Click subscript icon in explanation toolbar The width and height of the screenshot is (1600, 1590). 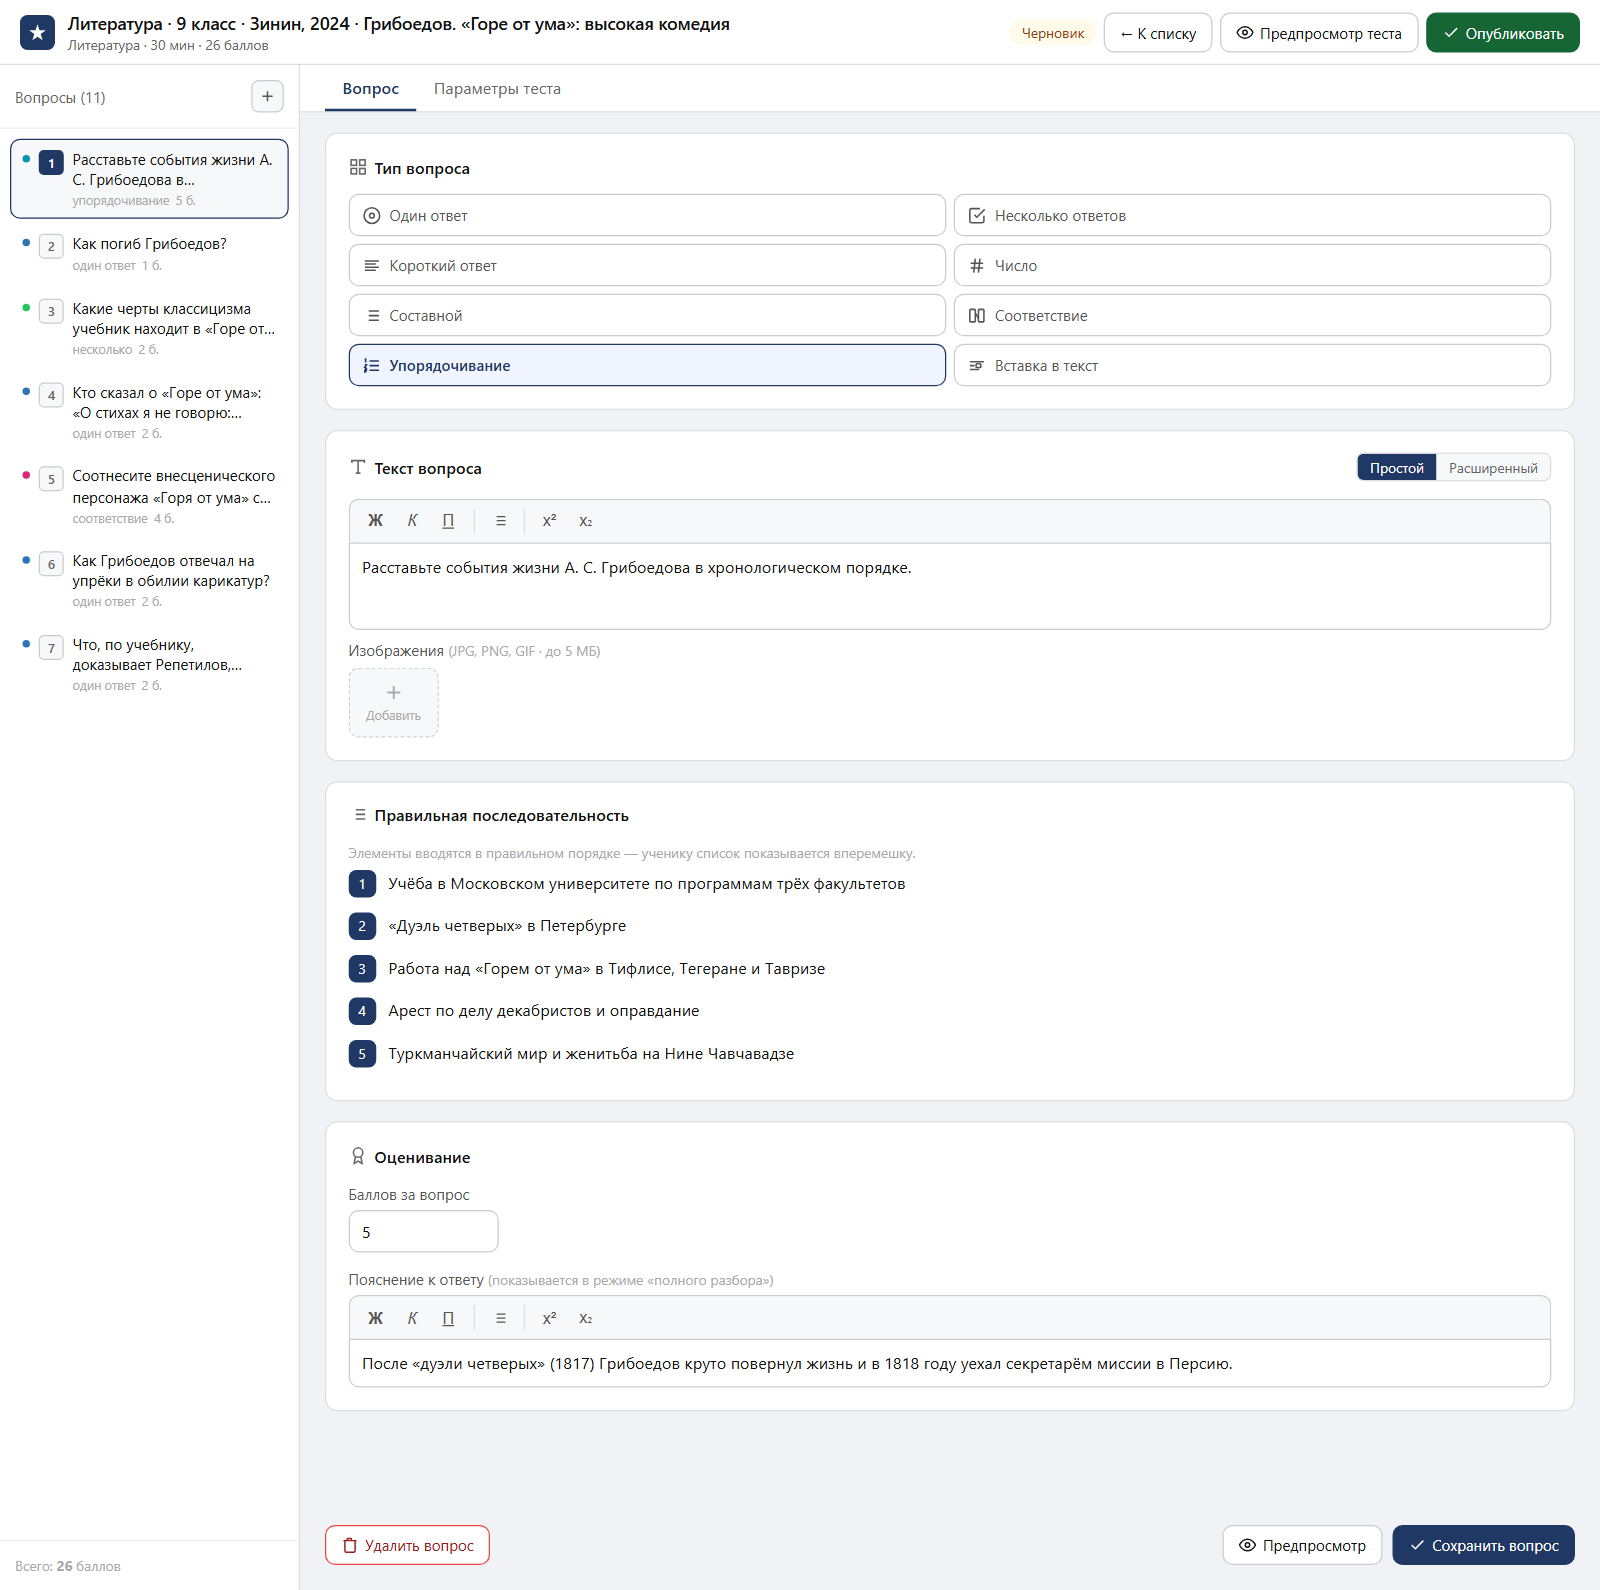click(586, 1318)
